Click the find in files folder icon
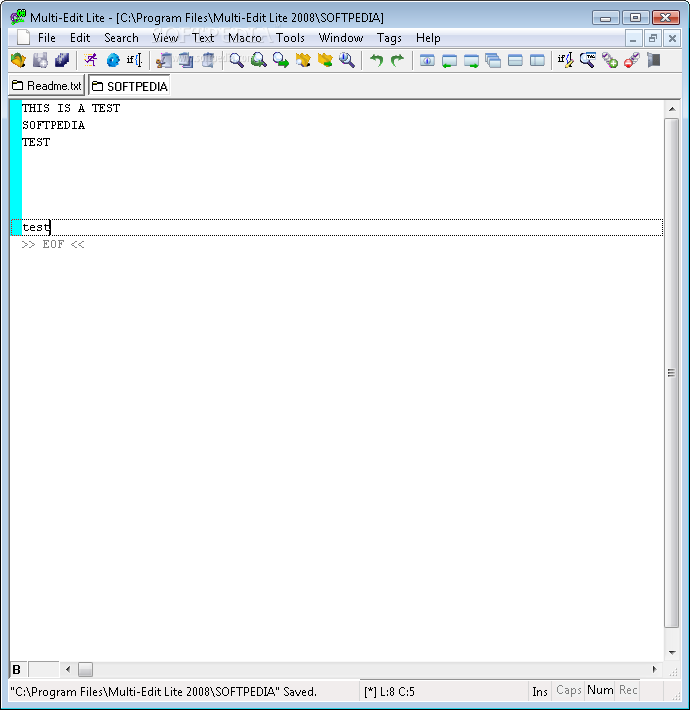The width and height of the screenshot is (690, 710). [303, 60]
